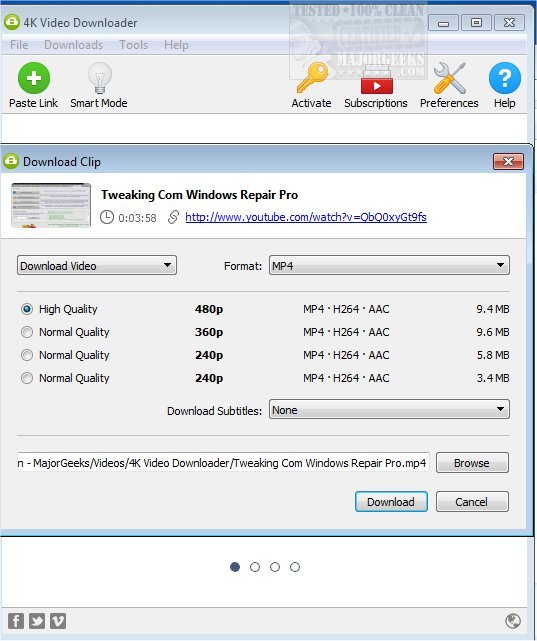The height and width of the screenshot is (641, 537).
Task: Open the Vimeo icon in footer
Action: click(58, 621)
